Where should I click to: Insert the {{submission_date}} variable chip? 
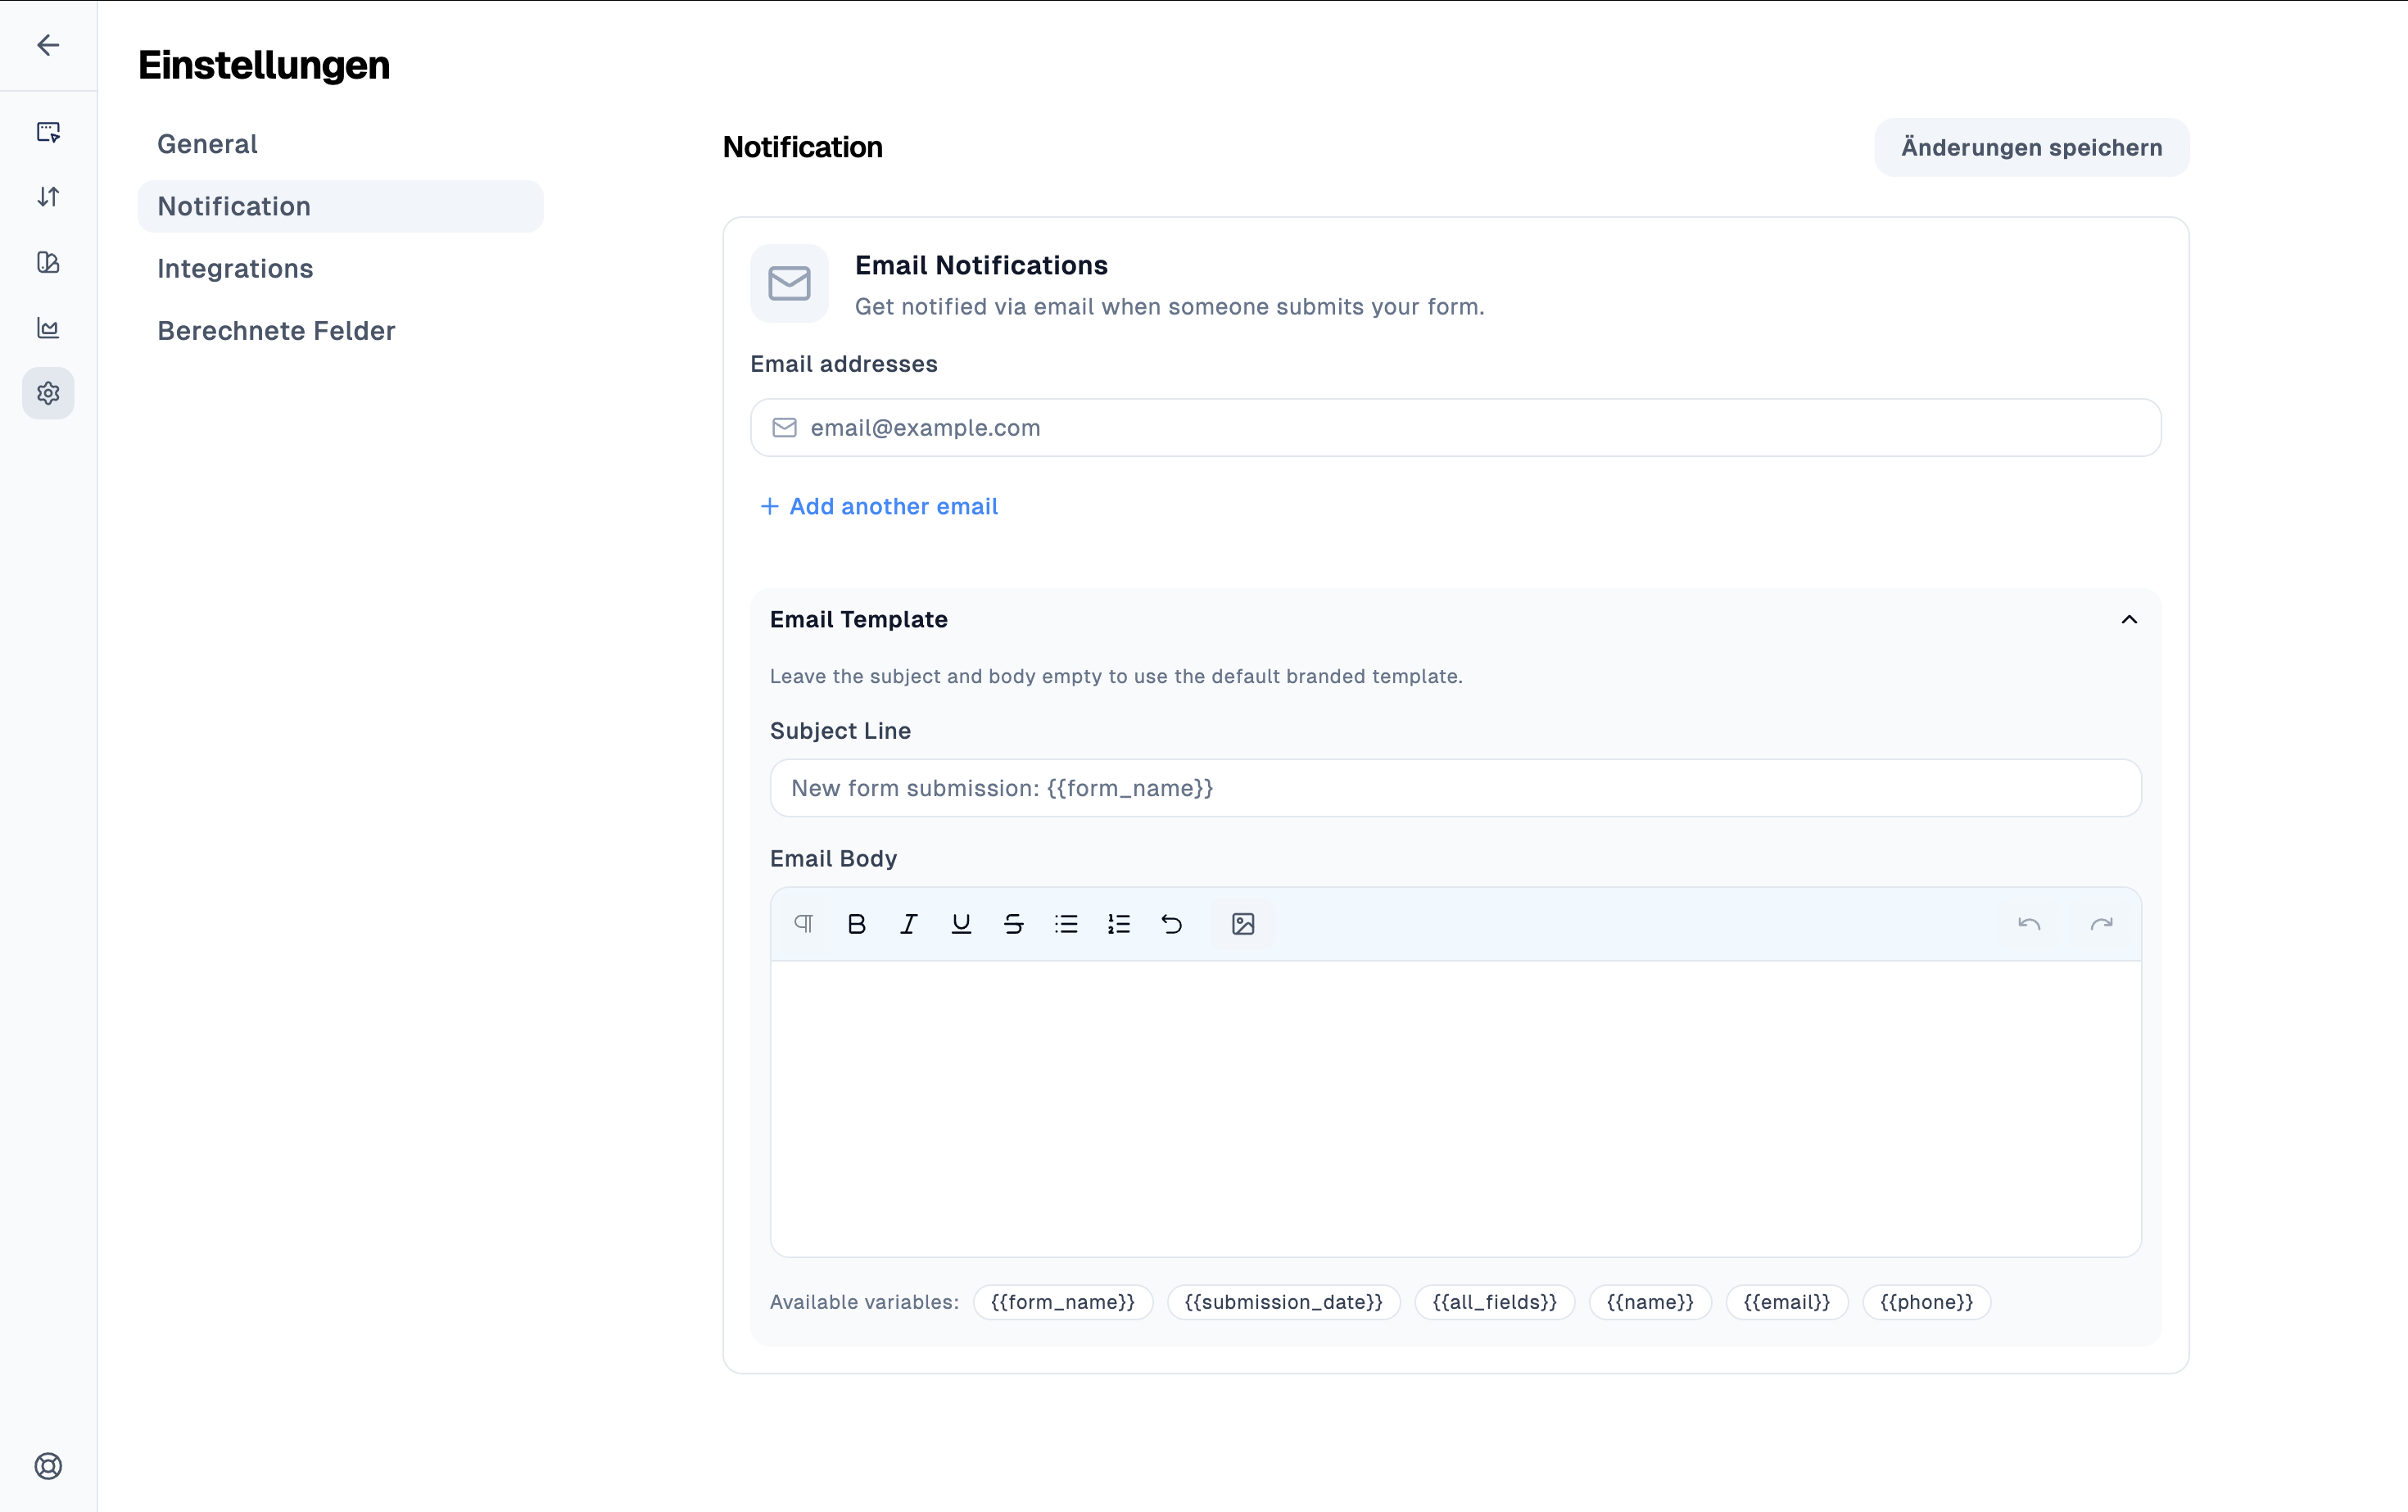pyautogui.click(x=1284, y=1302)
